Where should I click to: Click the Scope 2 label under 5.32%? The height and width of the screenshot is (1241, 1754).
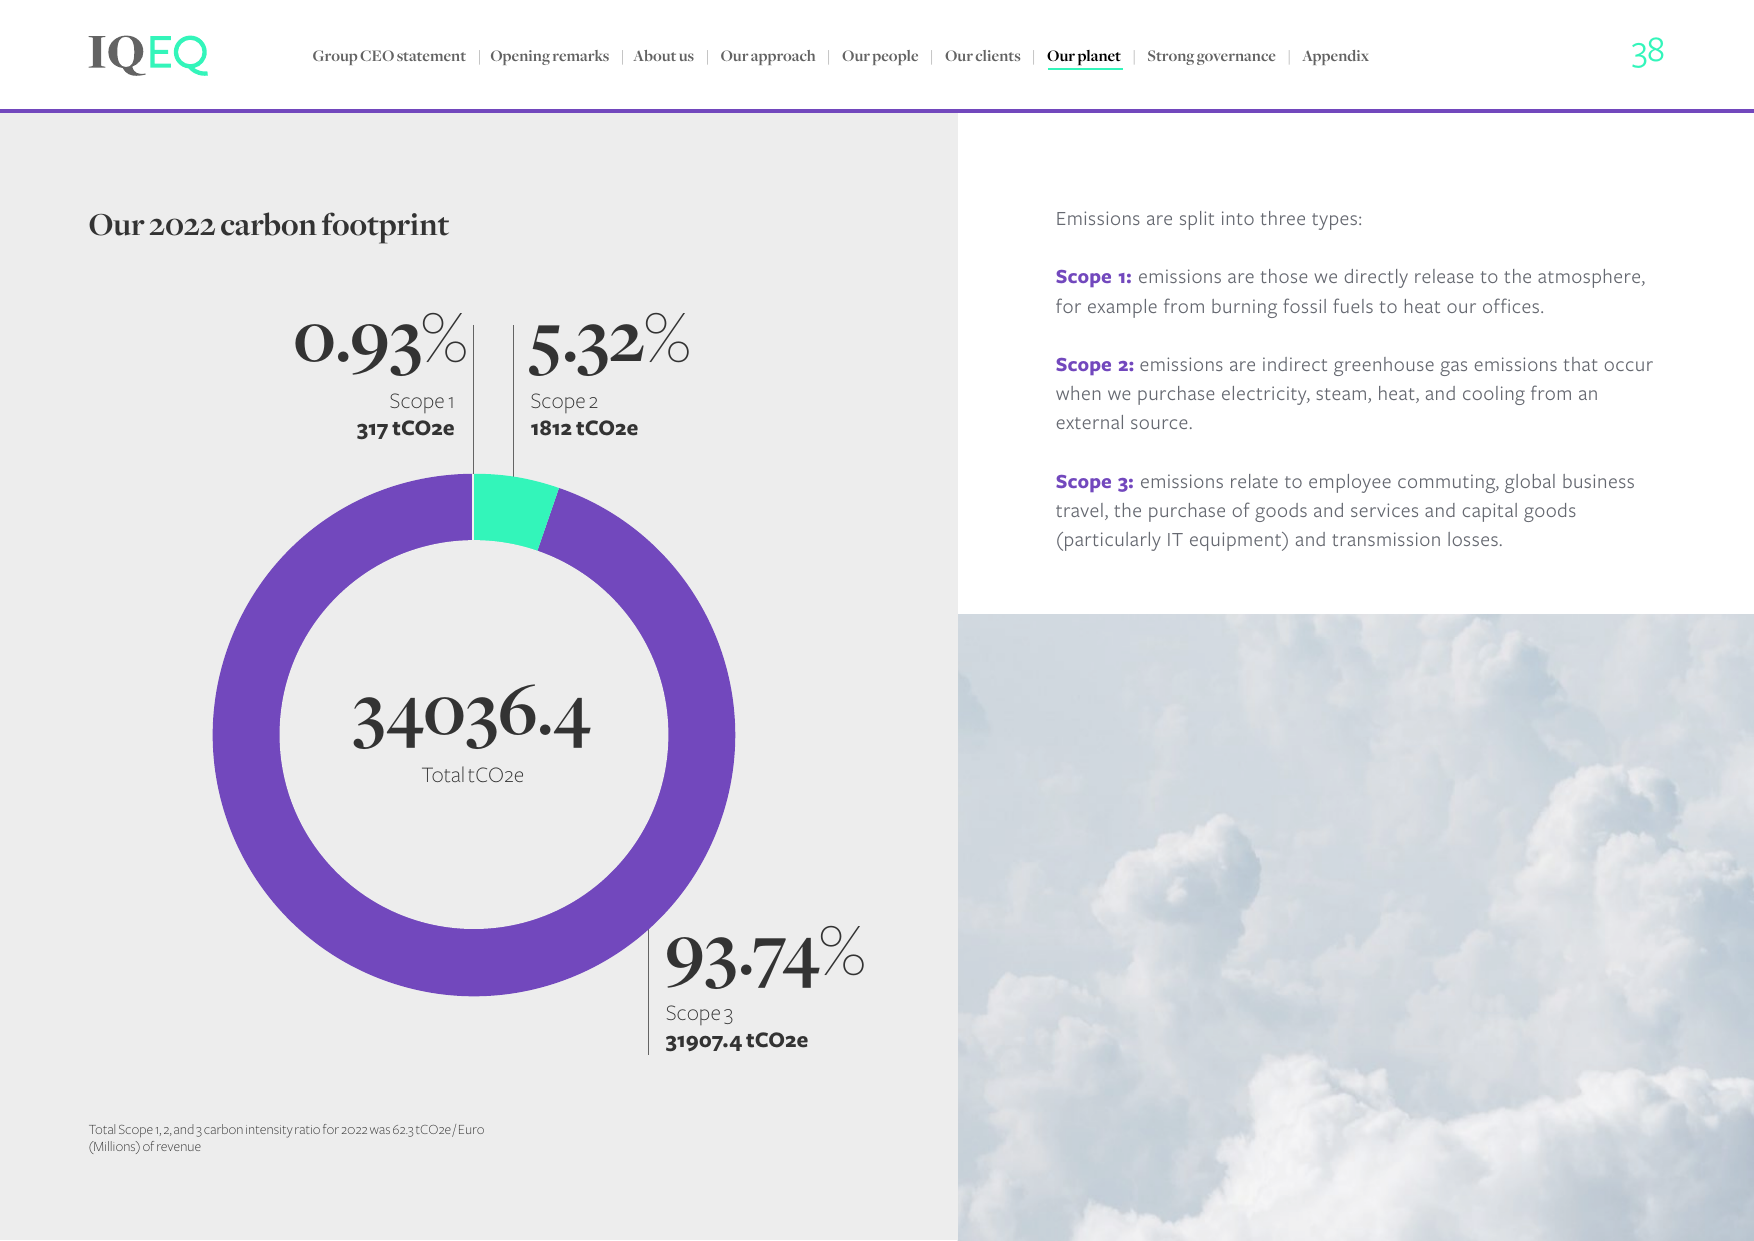[564, 401]
